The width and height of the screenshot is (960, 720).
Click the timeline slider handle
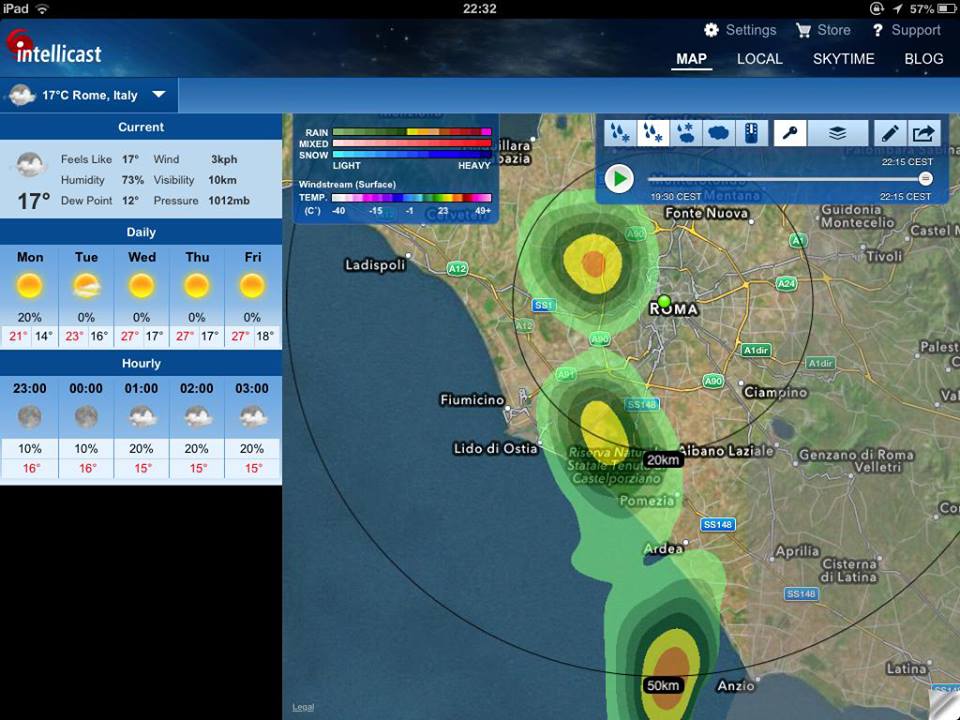pos(926,179)
